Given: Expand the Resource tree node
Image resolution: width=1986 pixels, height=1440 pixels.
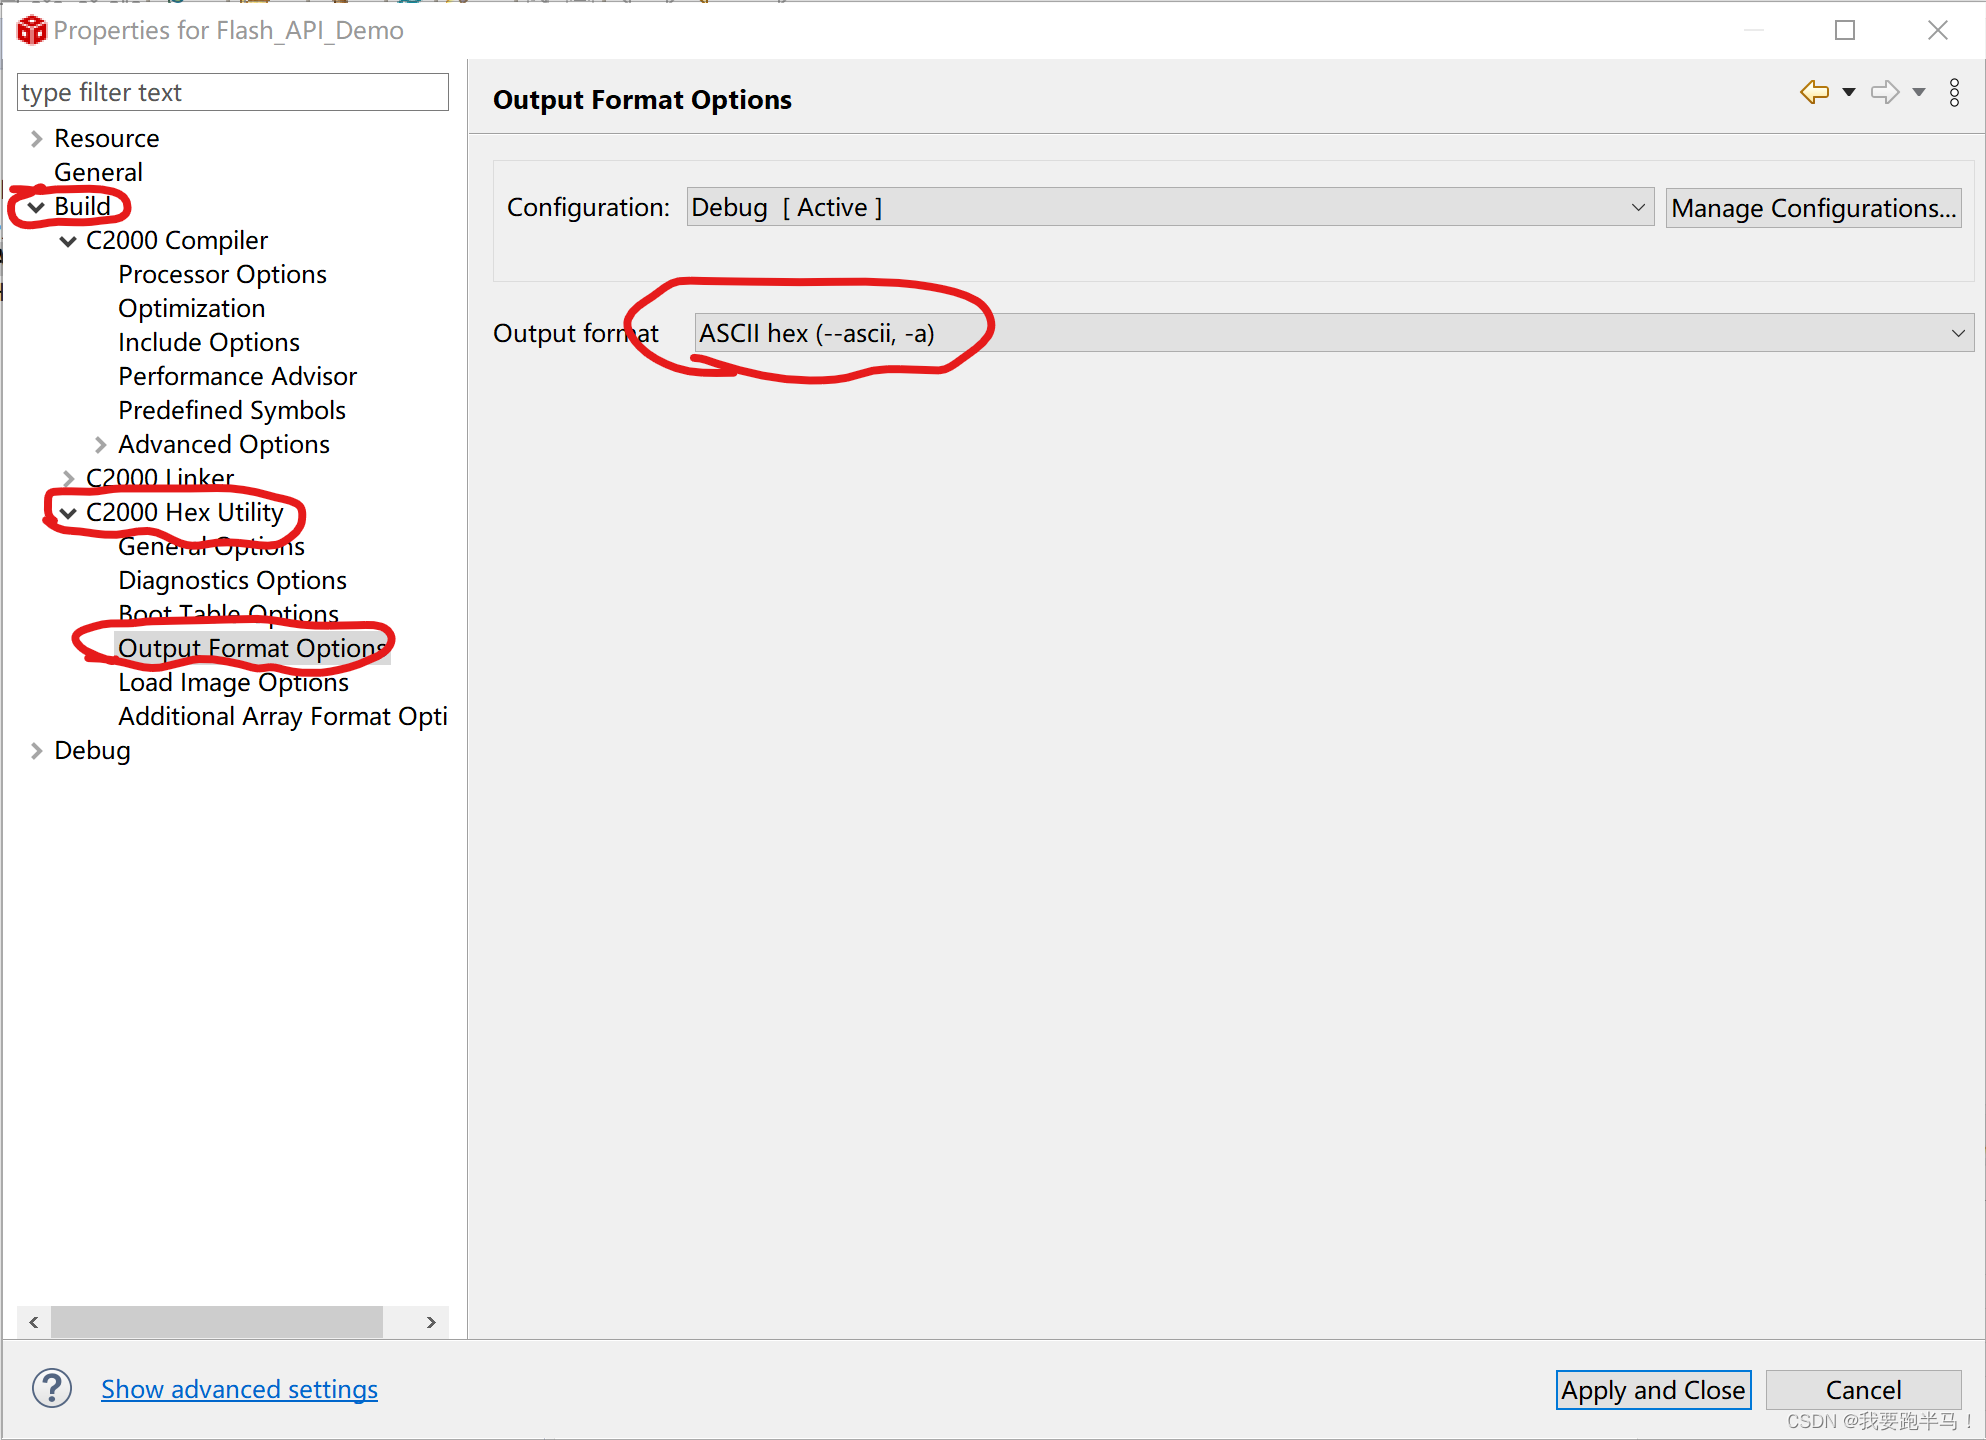Looking at the screenshot, I should pyautogui.click(x=37, y=139).
